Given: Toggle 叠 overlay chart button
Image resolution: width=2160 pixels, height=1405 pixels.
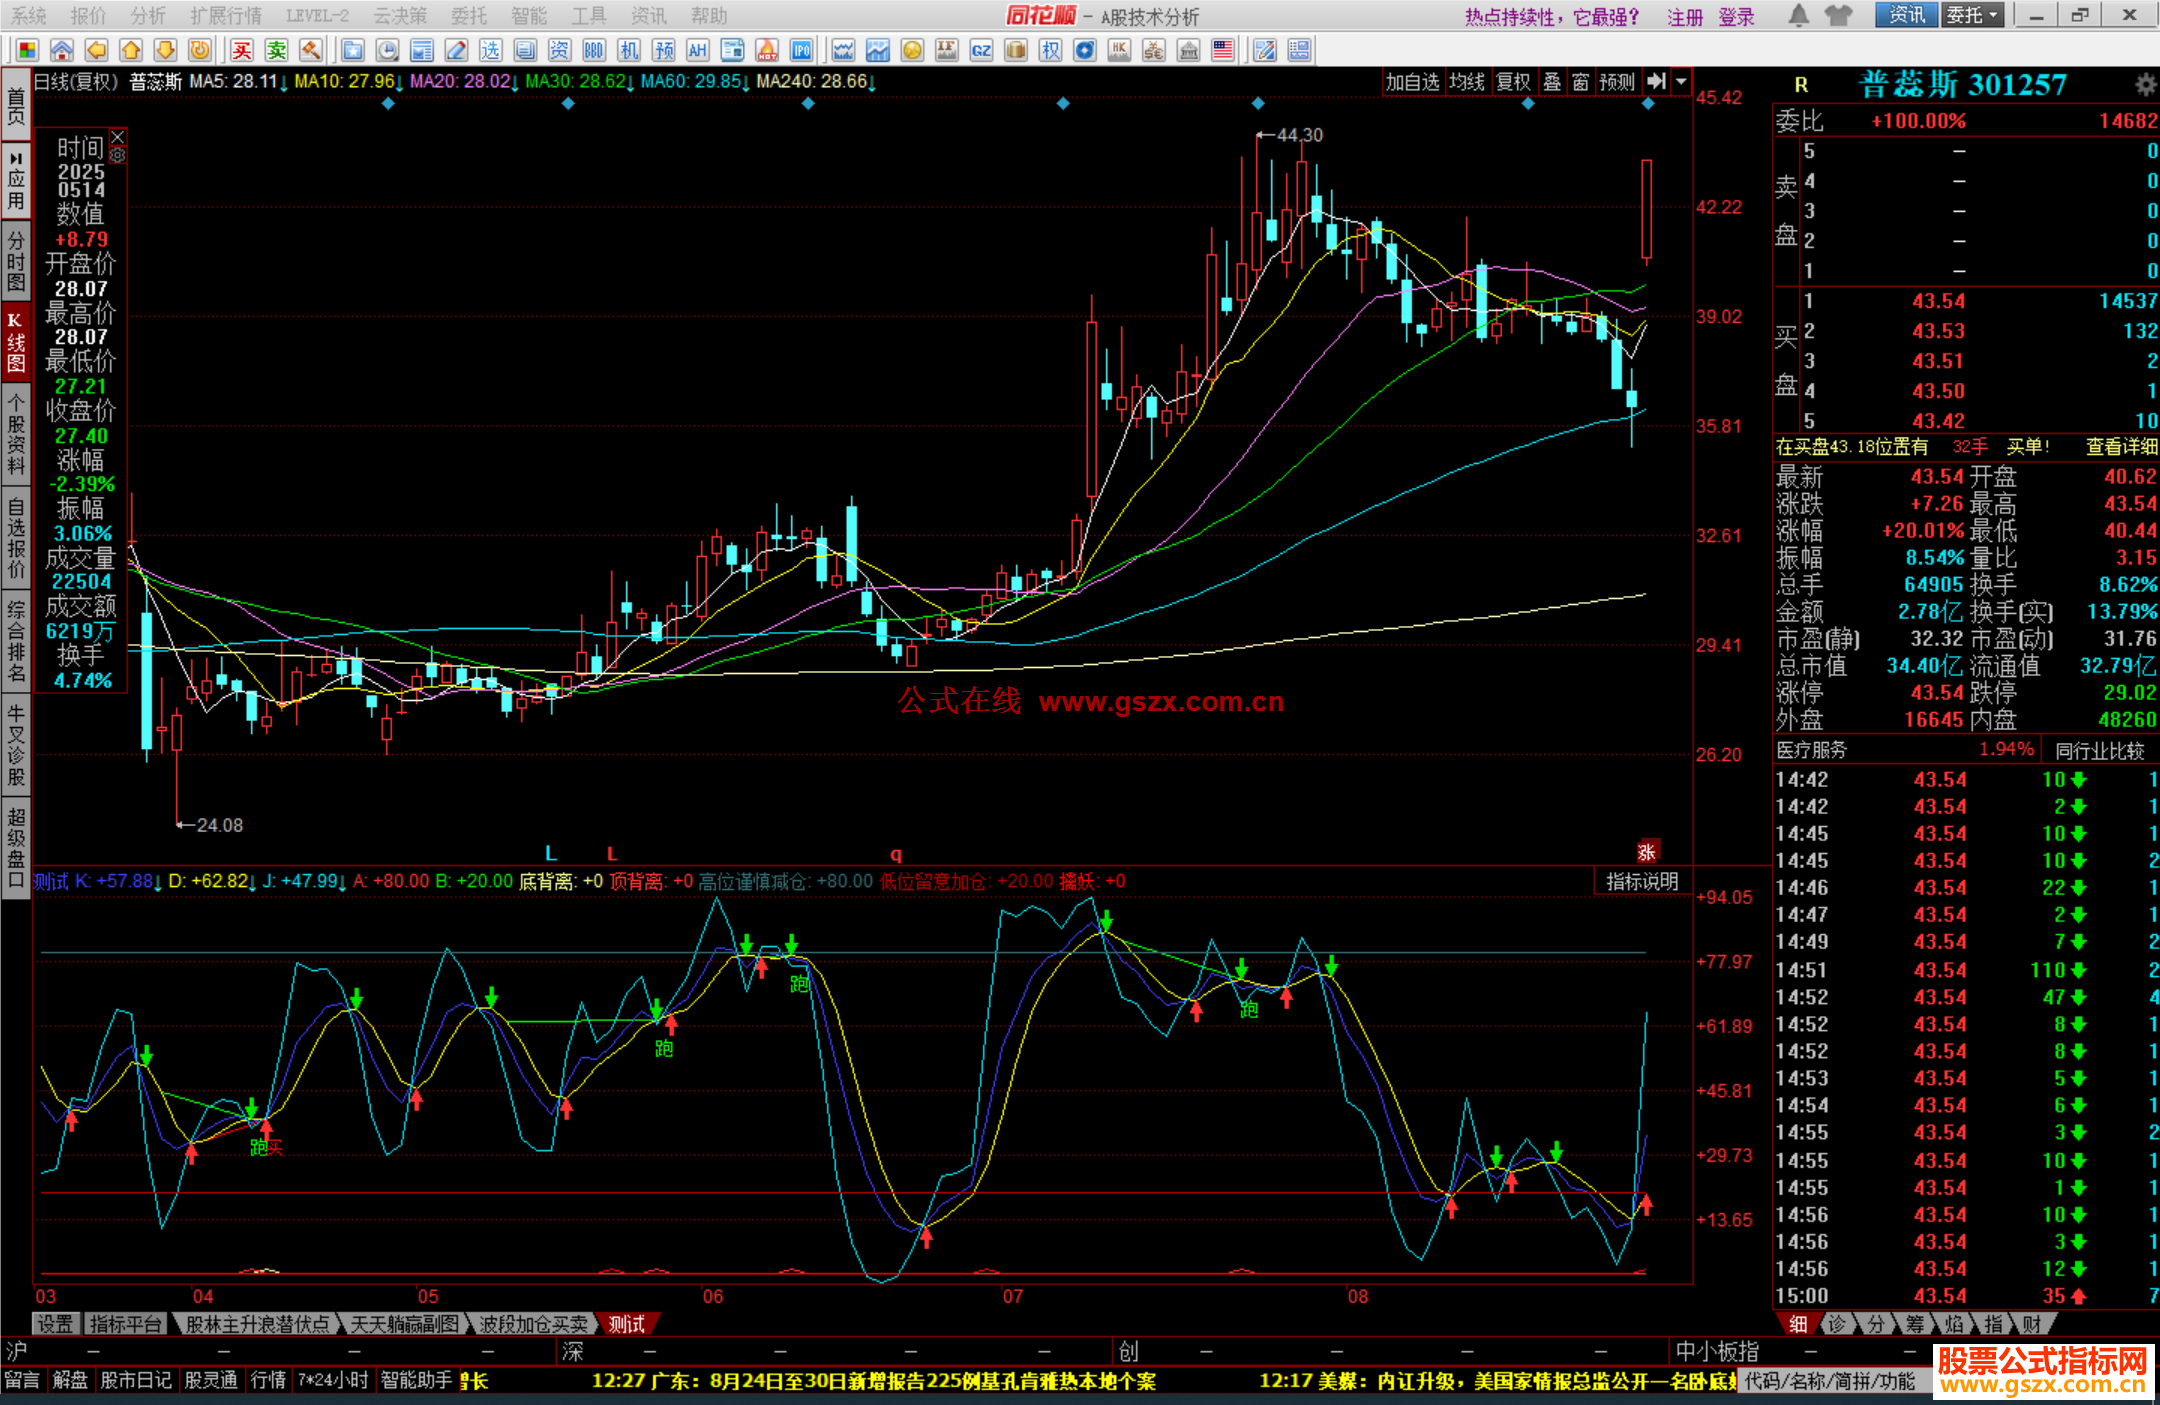Looking at the screenshot, I should click(1552, 82).
